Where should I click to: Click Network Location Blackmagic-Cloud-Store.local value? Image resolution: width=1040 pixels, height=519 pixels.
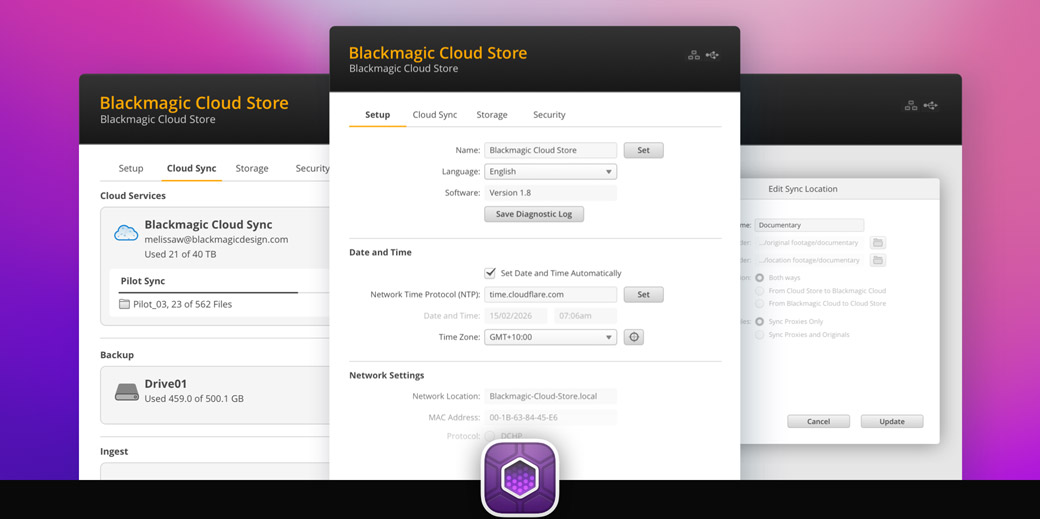tap(551, 396)
